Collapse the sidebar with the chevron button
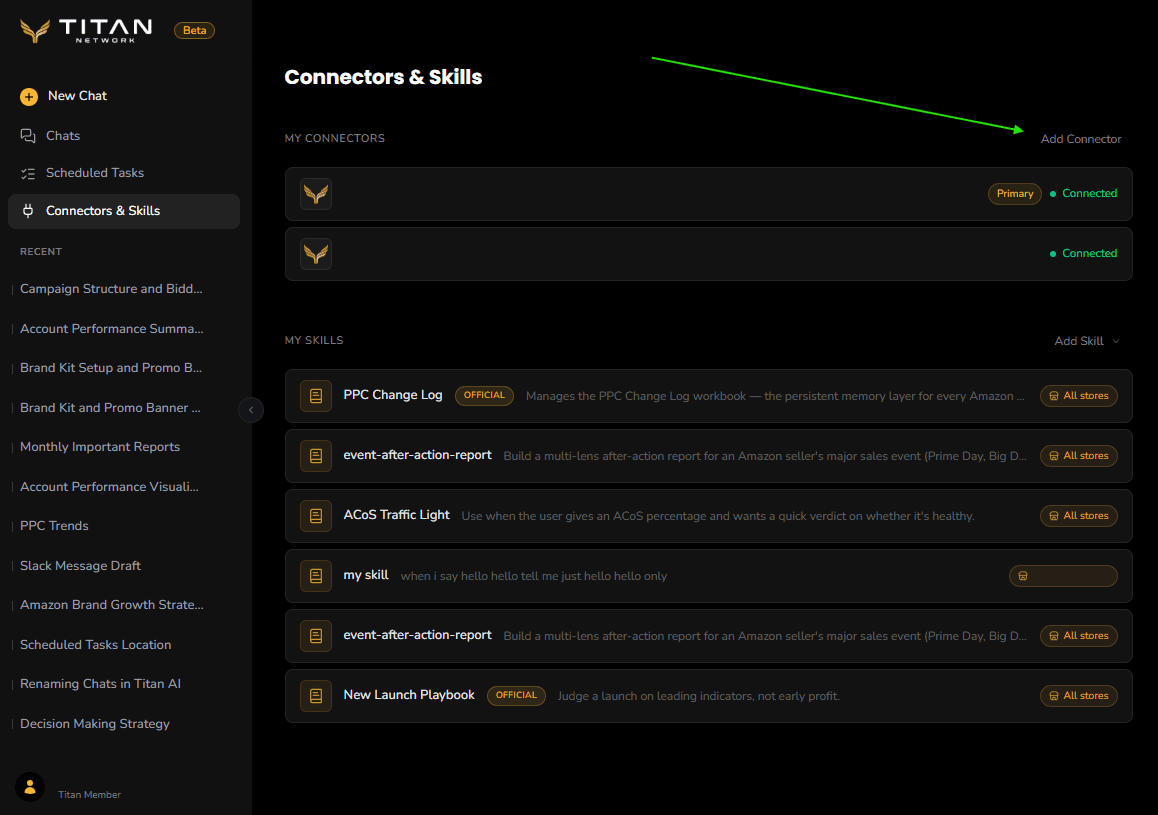1158x815 pixels. (251, 410)
